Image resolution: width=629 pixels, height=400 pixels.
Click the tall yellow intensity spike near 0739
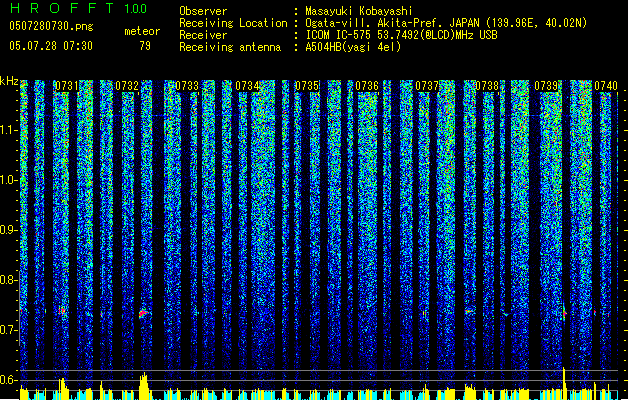(x=564, y=383)
